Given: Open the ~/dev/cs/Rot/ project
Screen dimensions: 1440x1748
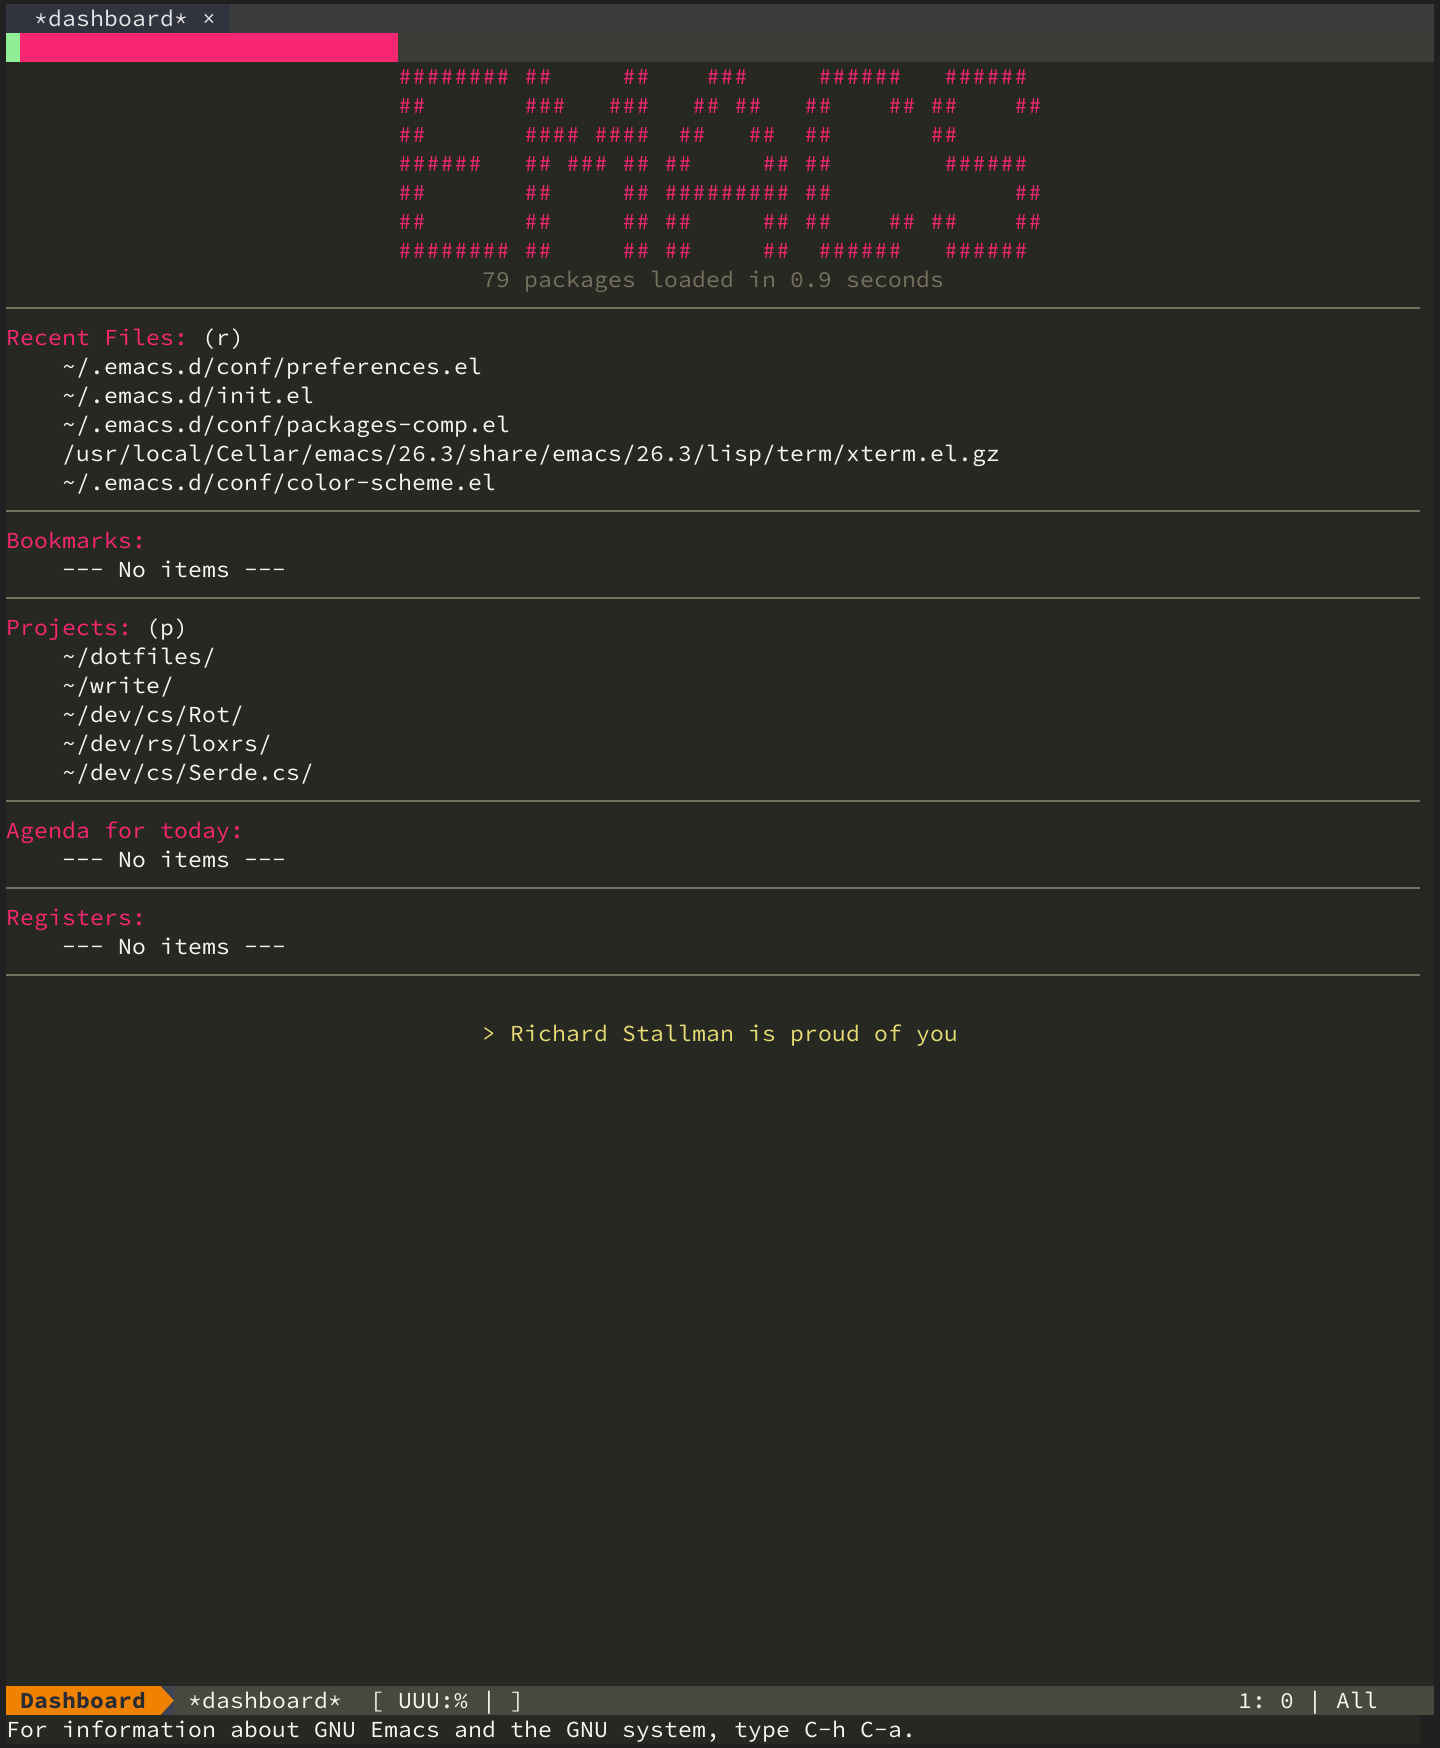Looking at the screenshot, I should (x=153, y=715).
